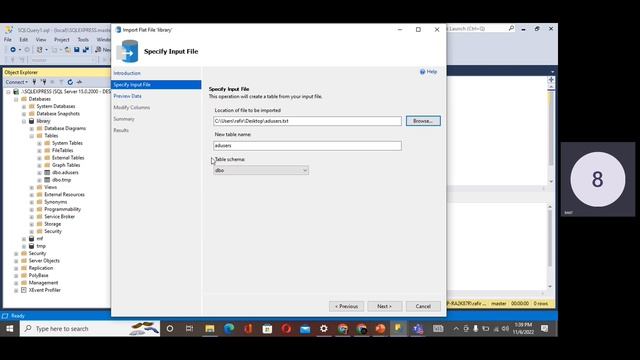Open the Introduction wizard step
This screenshot has height=360, width=640.
tap(127, 73)
